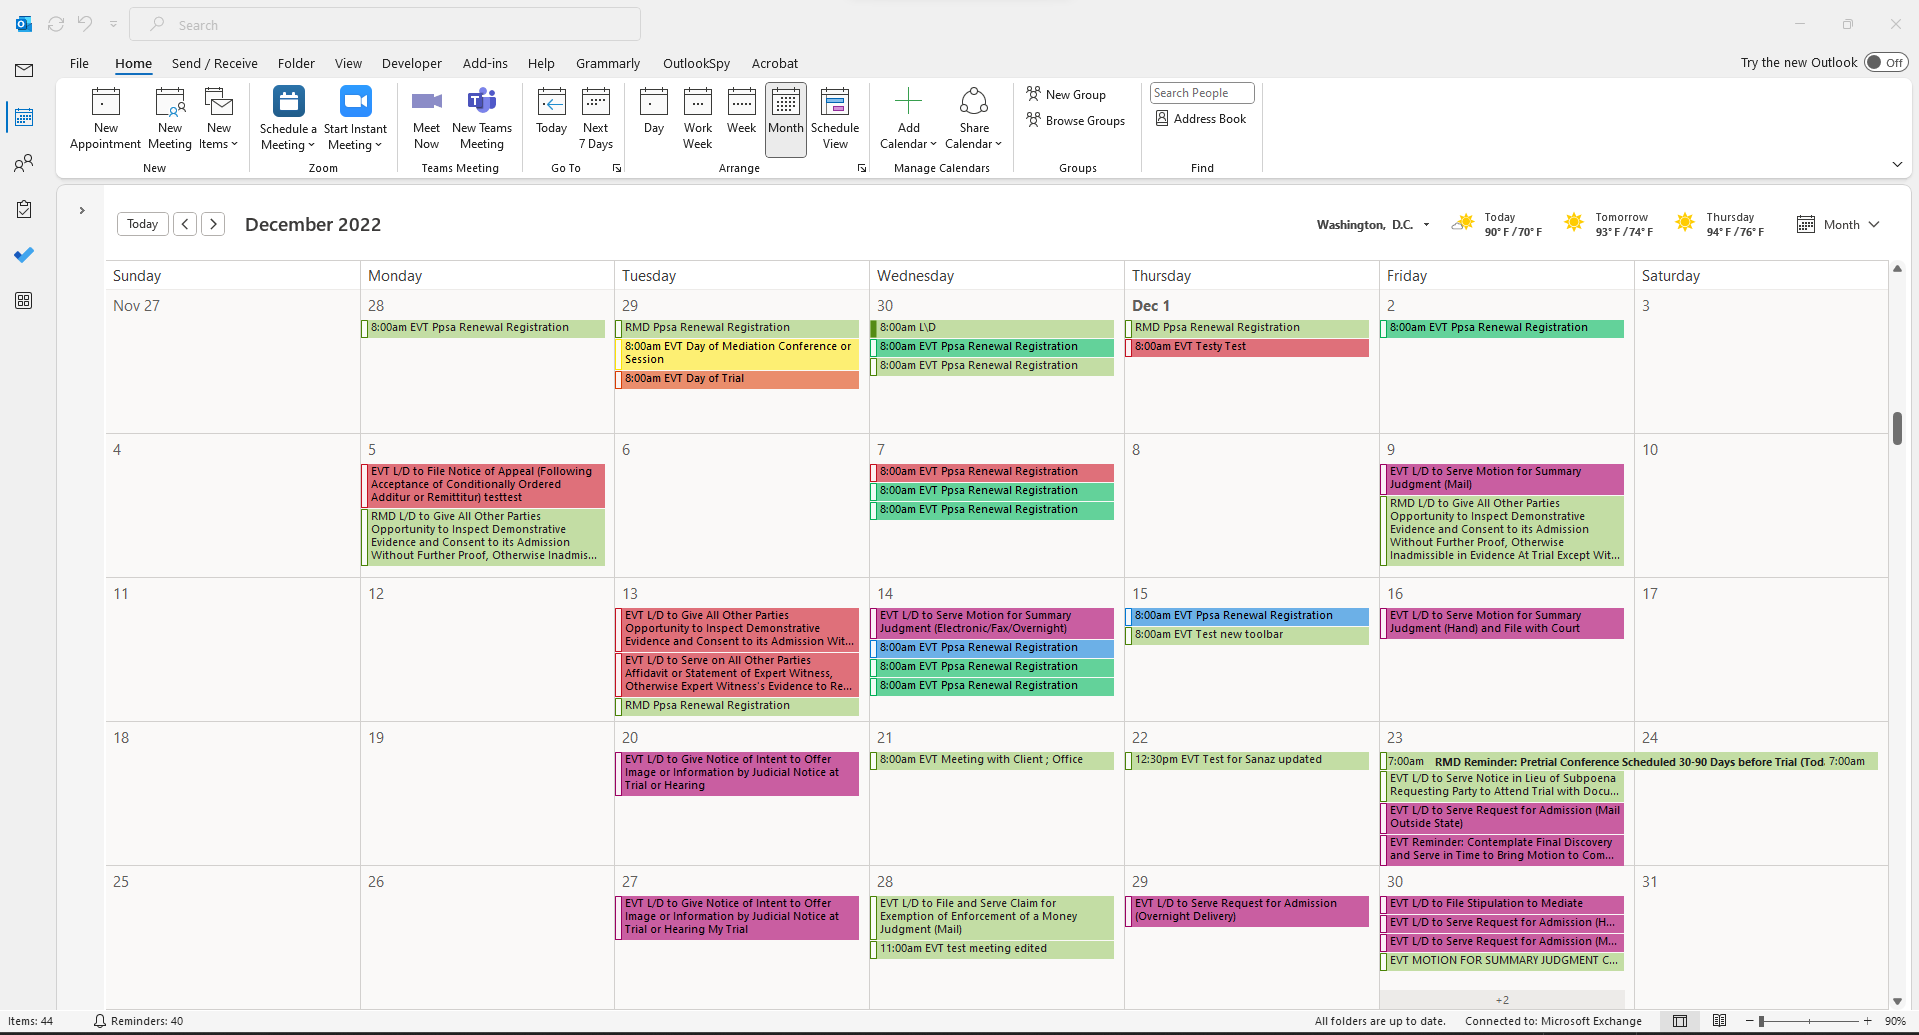Click Browse Groups
Screen dimensions: 1919x1035
click(x=1076, y=120)
